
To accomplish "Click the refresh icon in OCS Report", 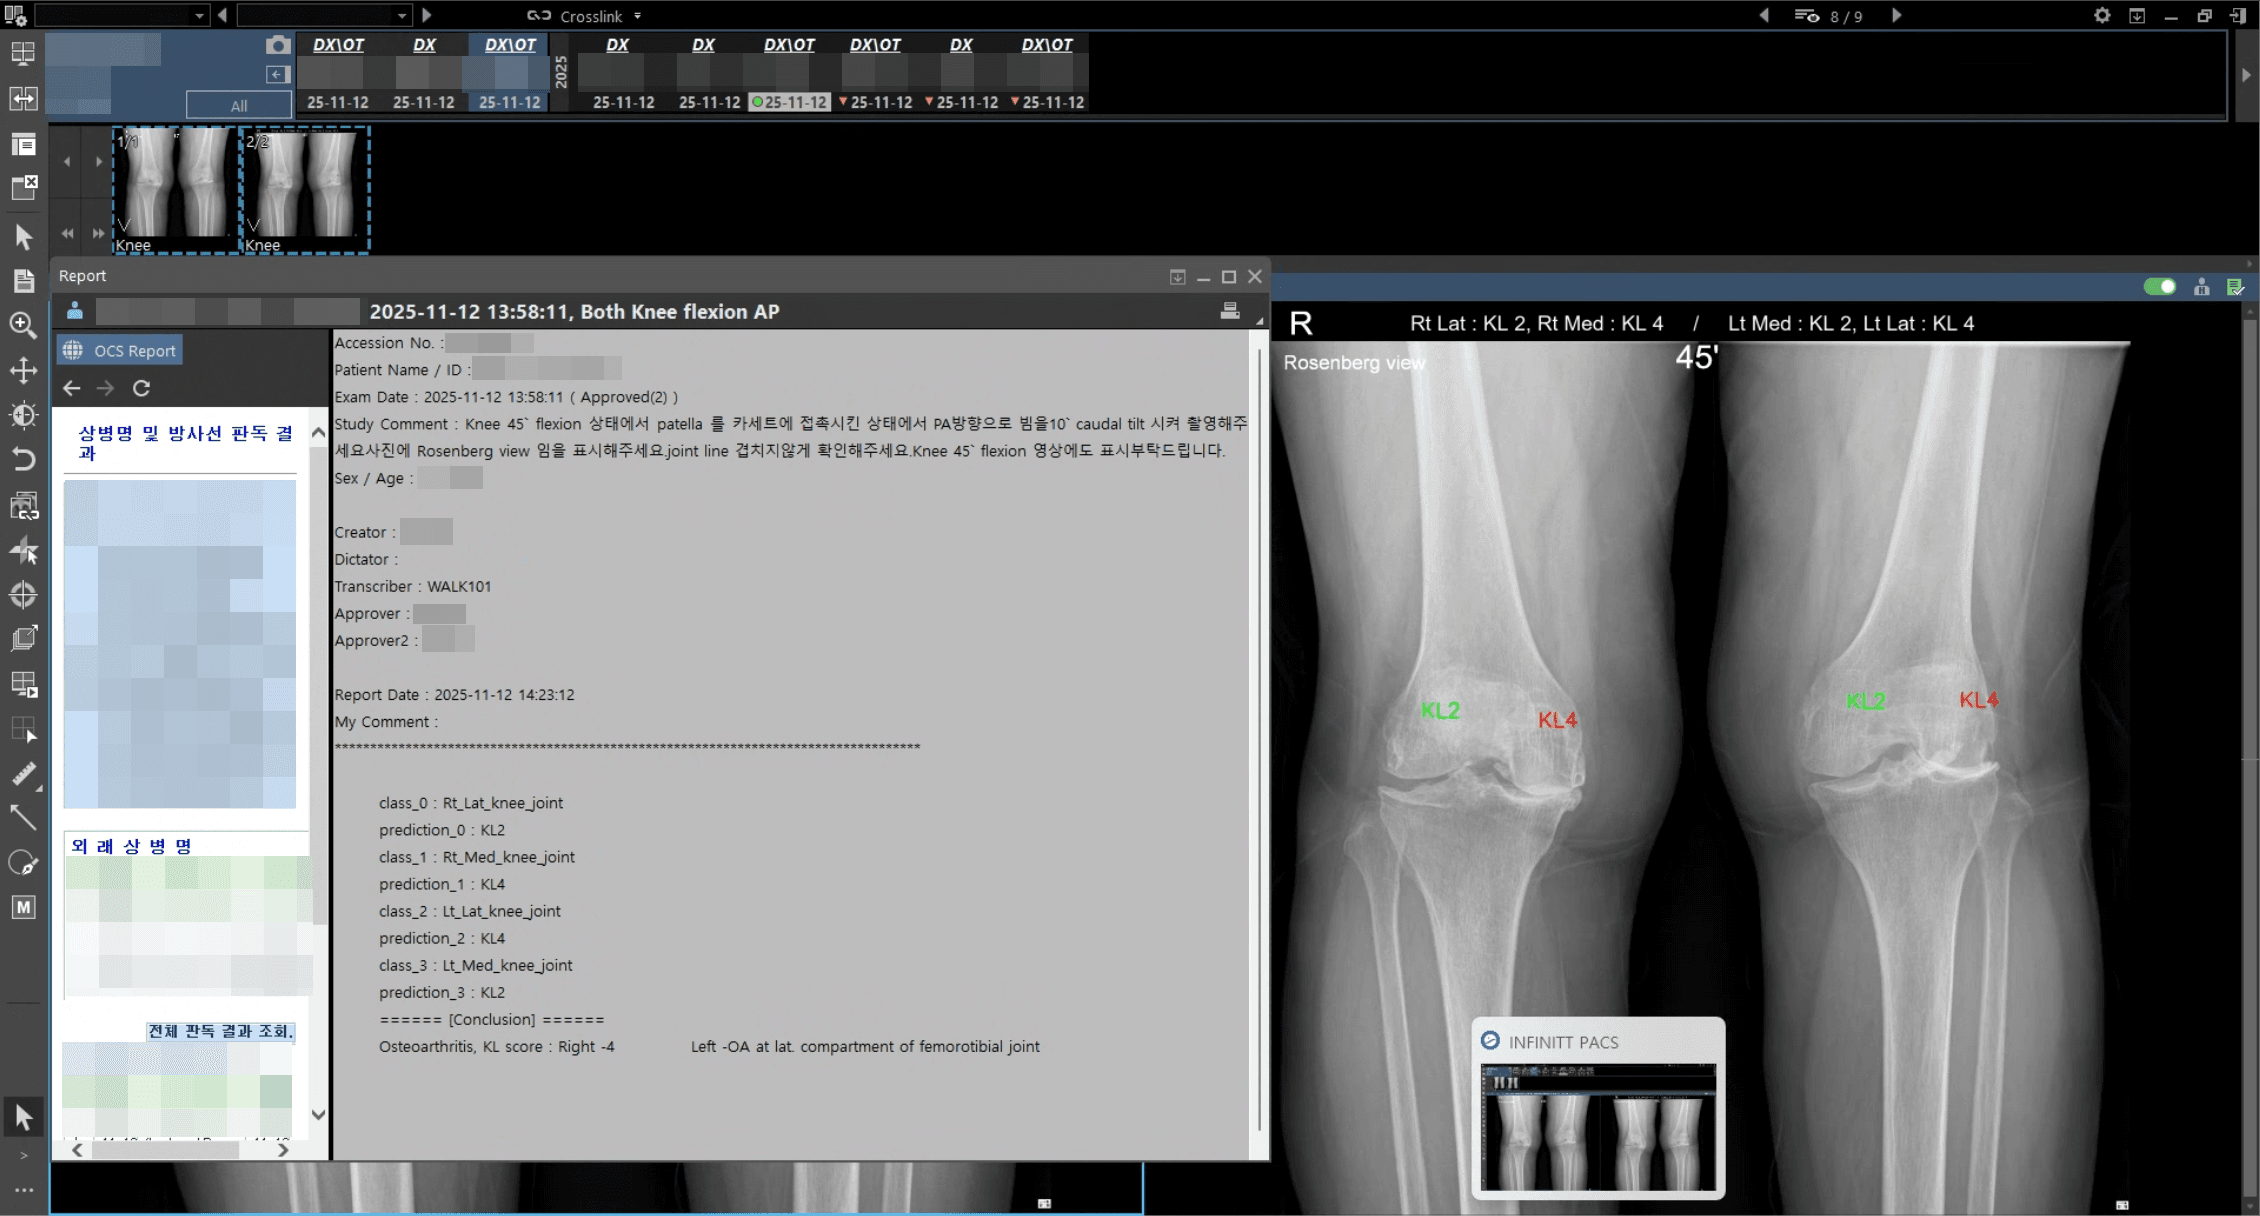I will tap(141, 388).
